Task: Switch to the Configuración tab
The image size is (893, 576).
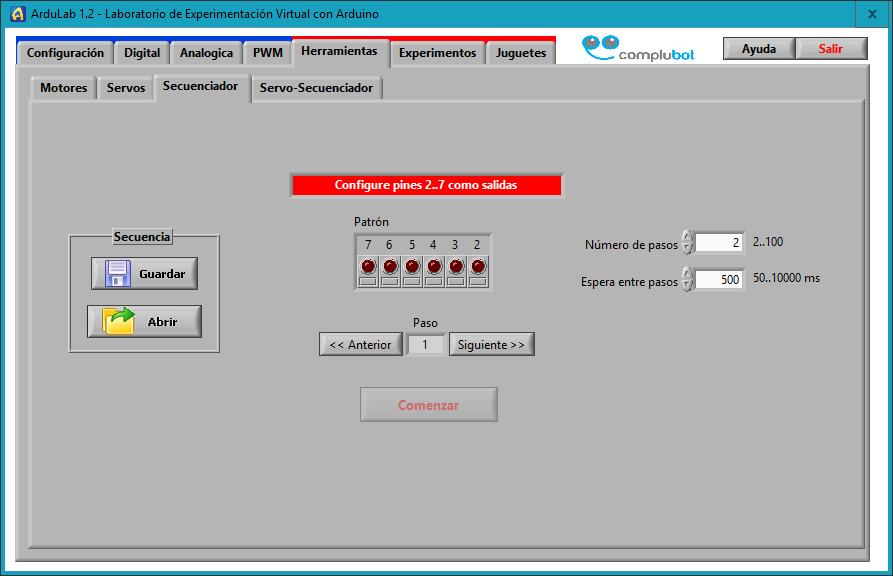Action: (65, 53)
